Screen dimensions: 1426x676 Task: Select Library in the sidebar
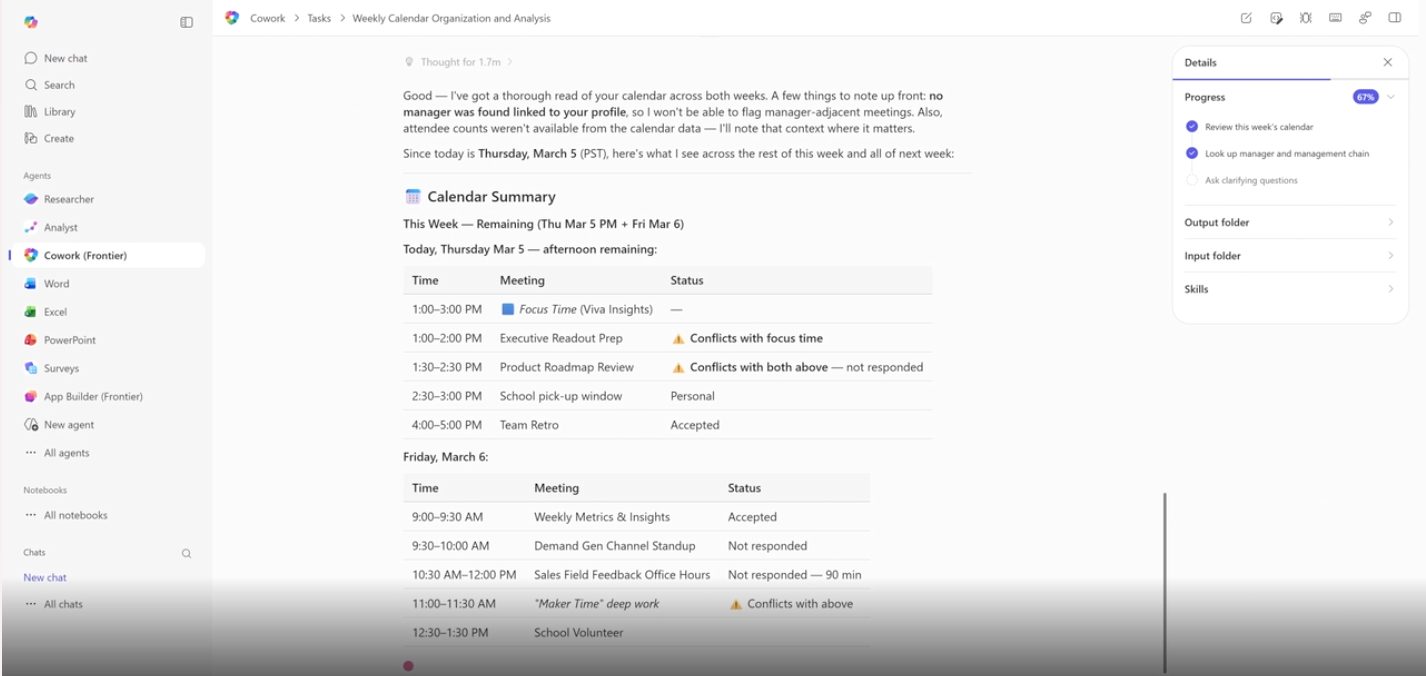pos(59,112)
